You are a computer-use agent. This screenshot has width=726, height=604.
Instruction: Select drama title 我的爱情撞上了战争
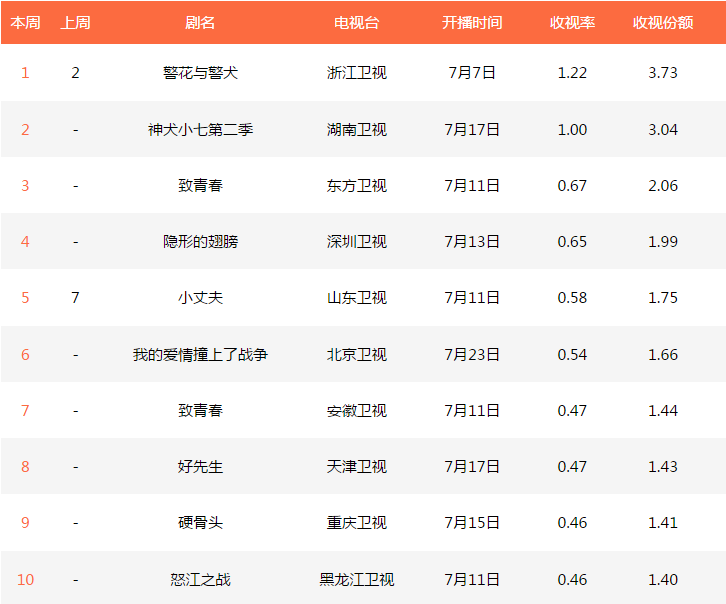[200, 355]
